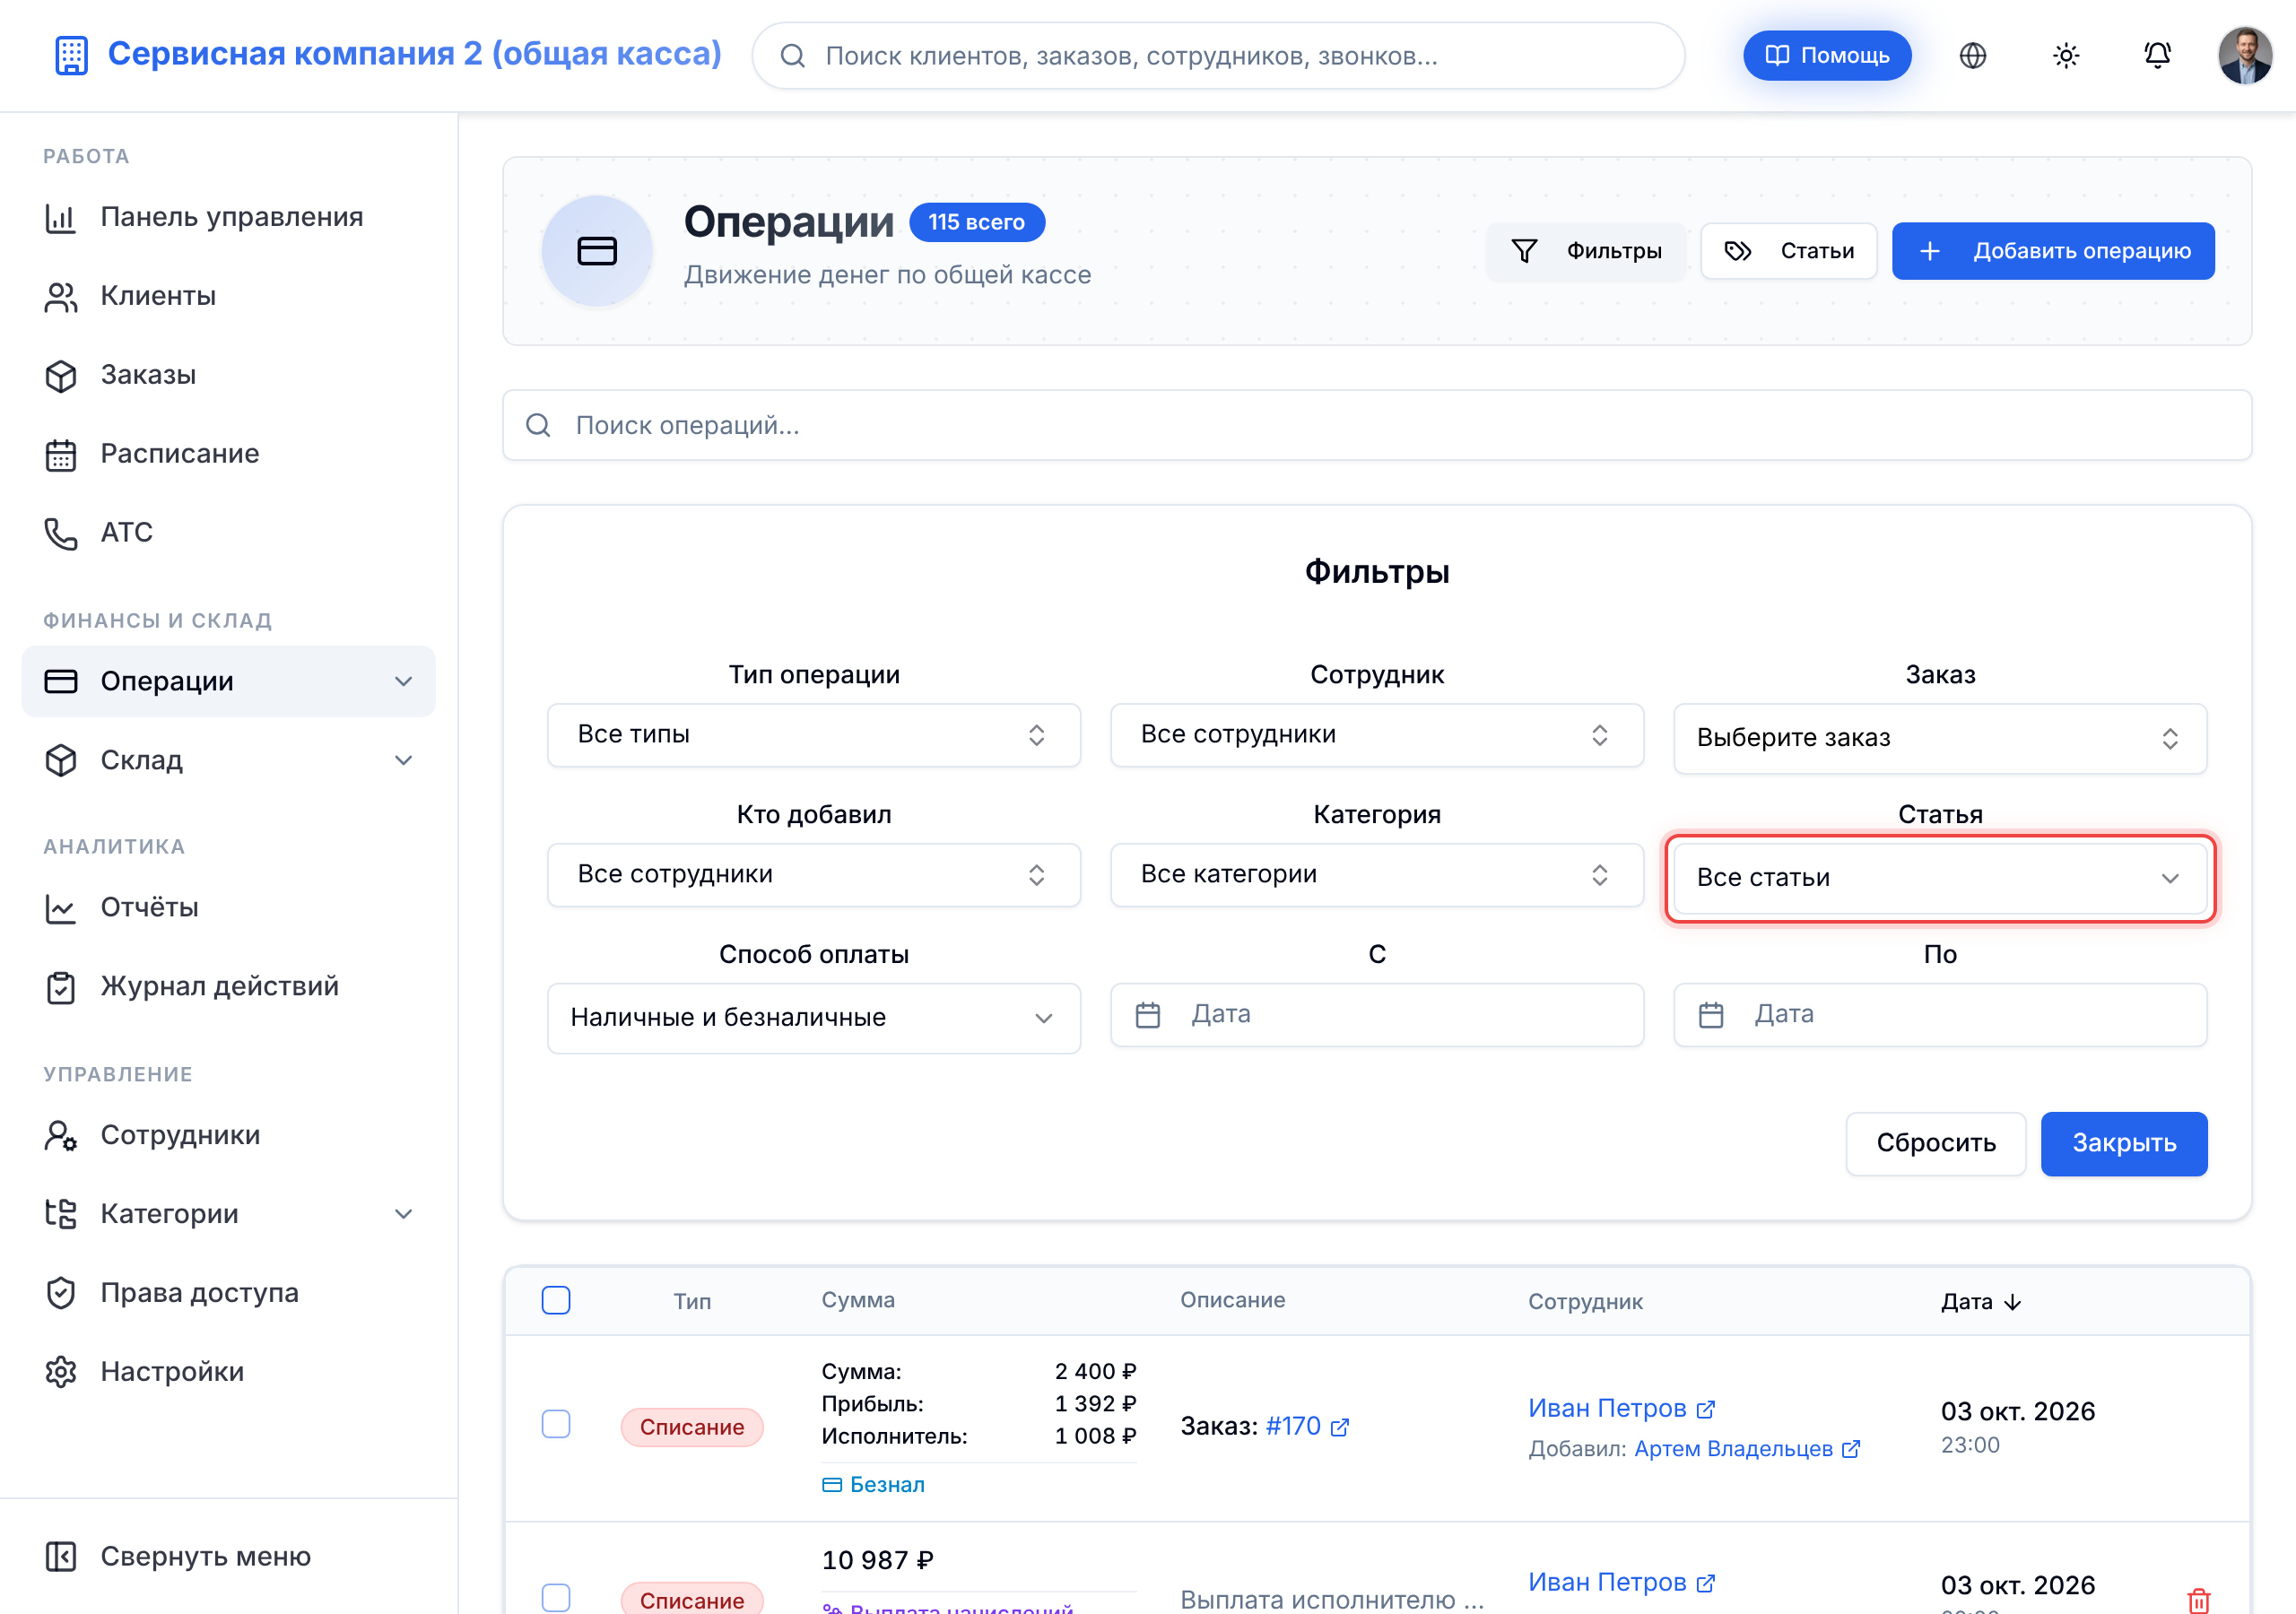Open Отчёты in the sidebar
Screen dimensions: 2296x1614
150,907
